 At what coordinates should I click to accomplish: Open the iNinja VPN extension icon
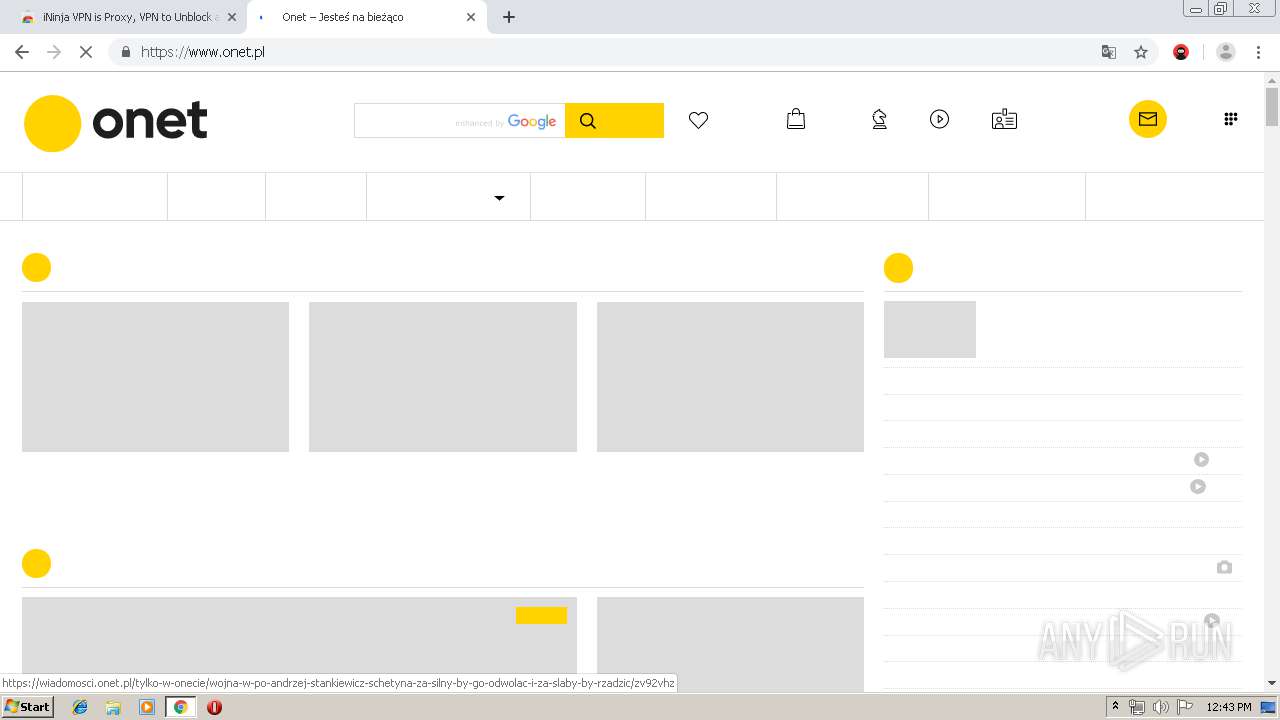coord(1181,52)
